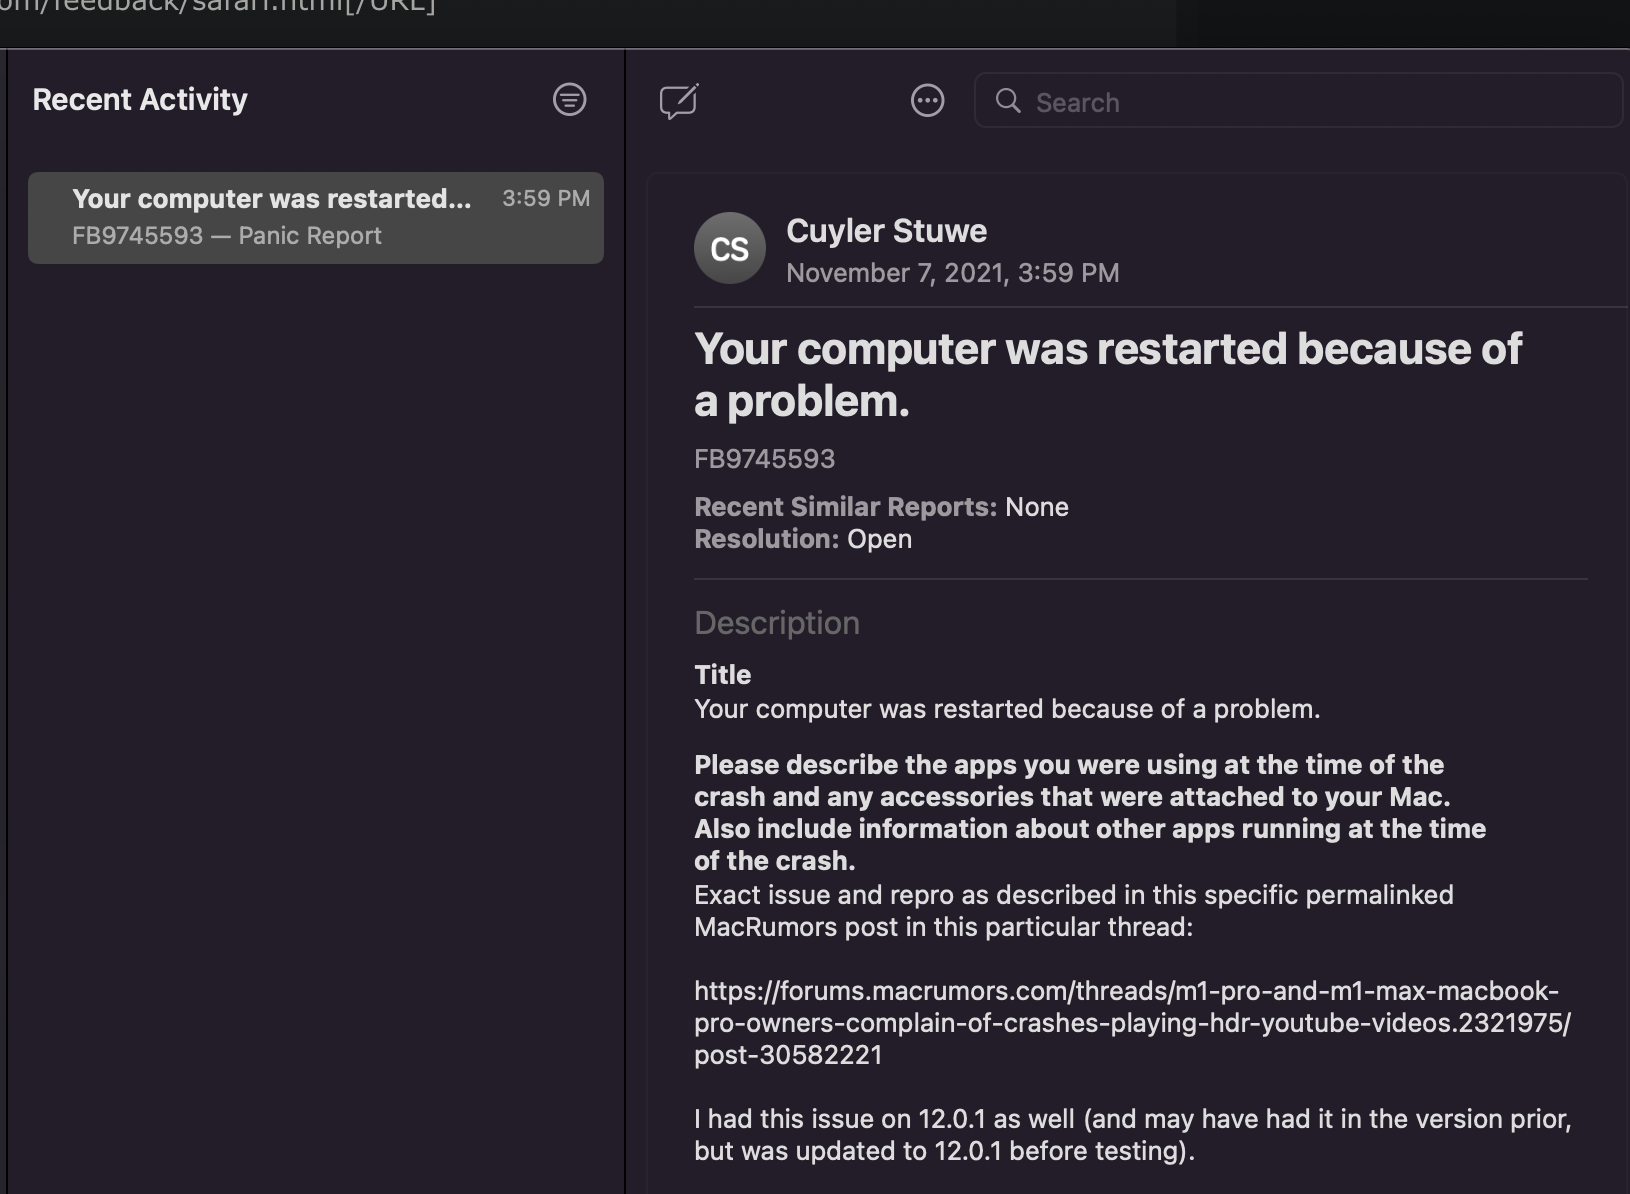Viewport: 1630px width, 1194px height.
Task: Click the November 7, 2021 date text
Action: [952, 273]
